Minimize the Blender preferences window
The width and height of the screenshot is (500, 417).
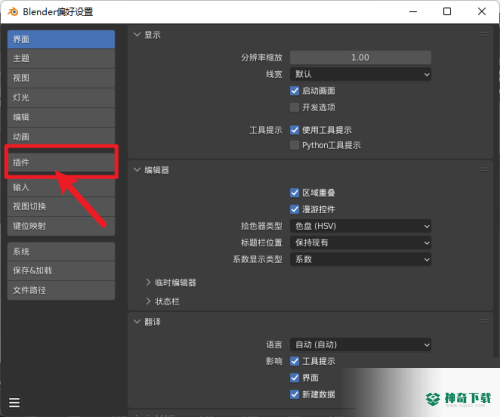tap(413, 12)
